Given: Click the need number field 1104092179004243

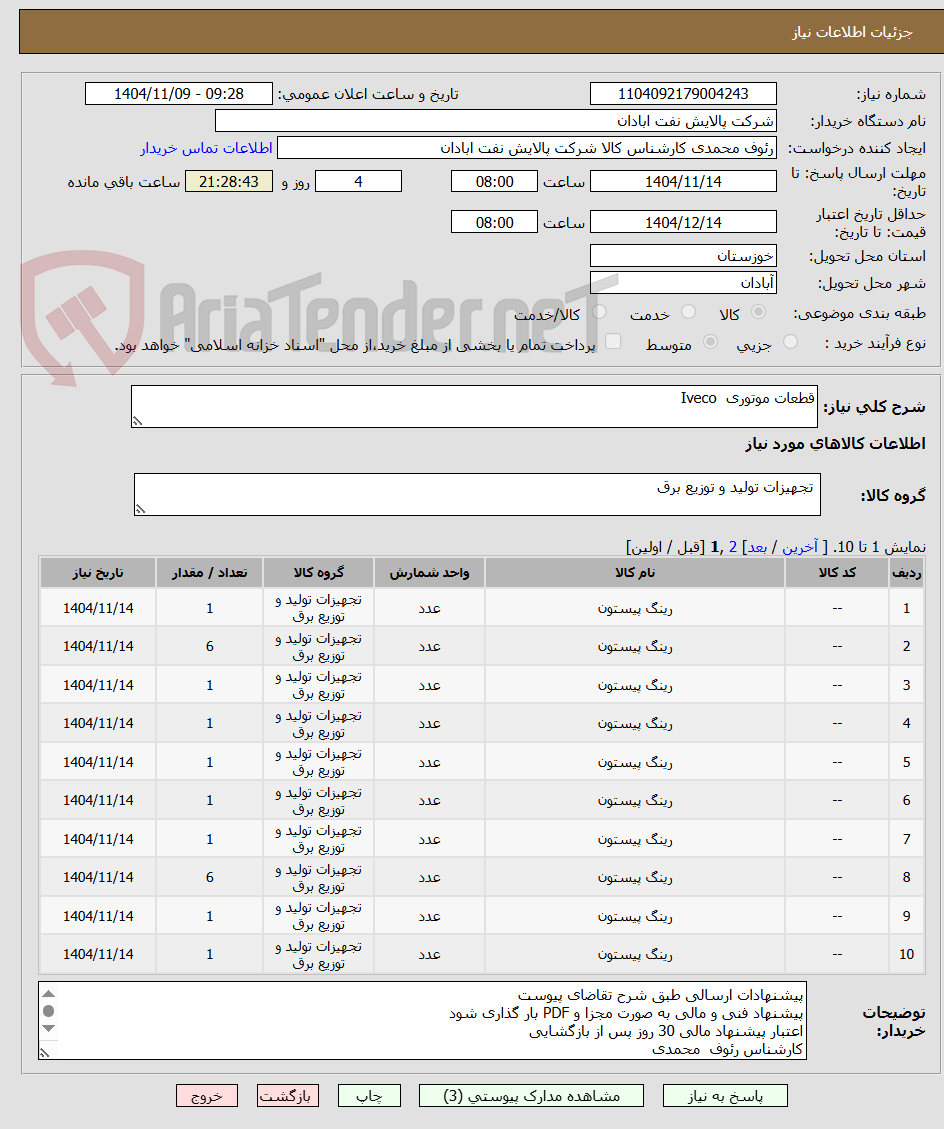Looking at the screenshot, I should coord(683,94).
